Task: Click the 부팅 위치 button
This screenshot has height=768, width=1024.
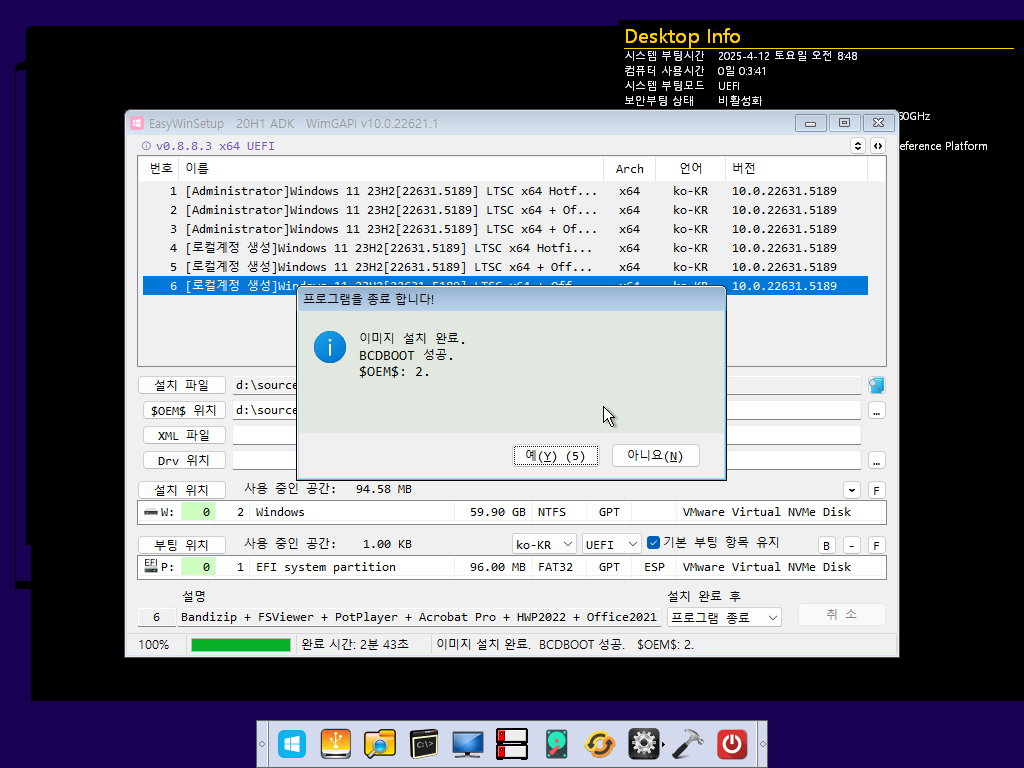Action: 182,545
